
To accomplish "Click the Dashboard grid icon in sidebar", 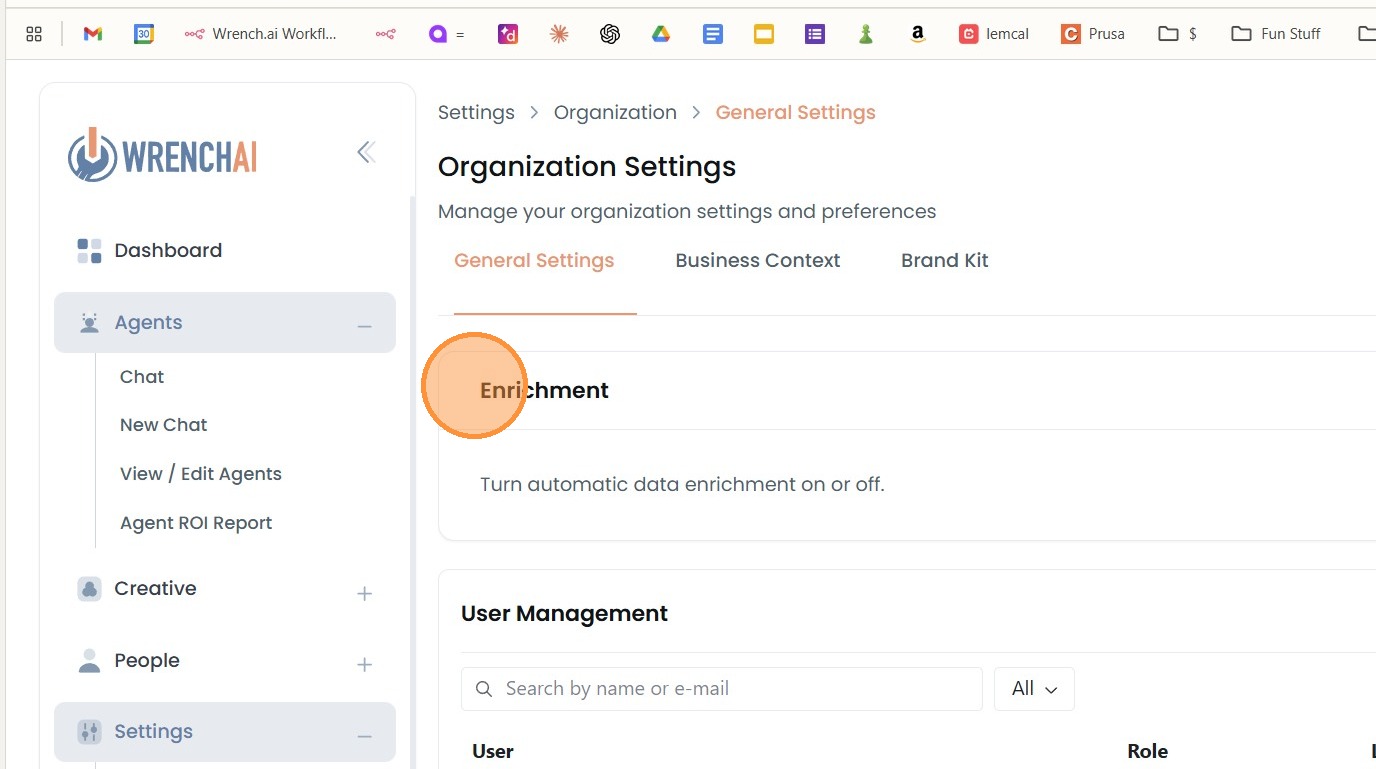I will [x=90, y=251].
